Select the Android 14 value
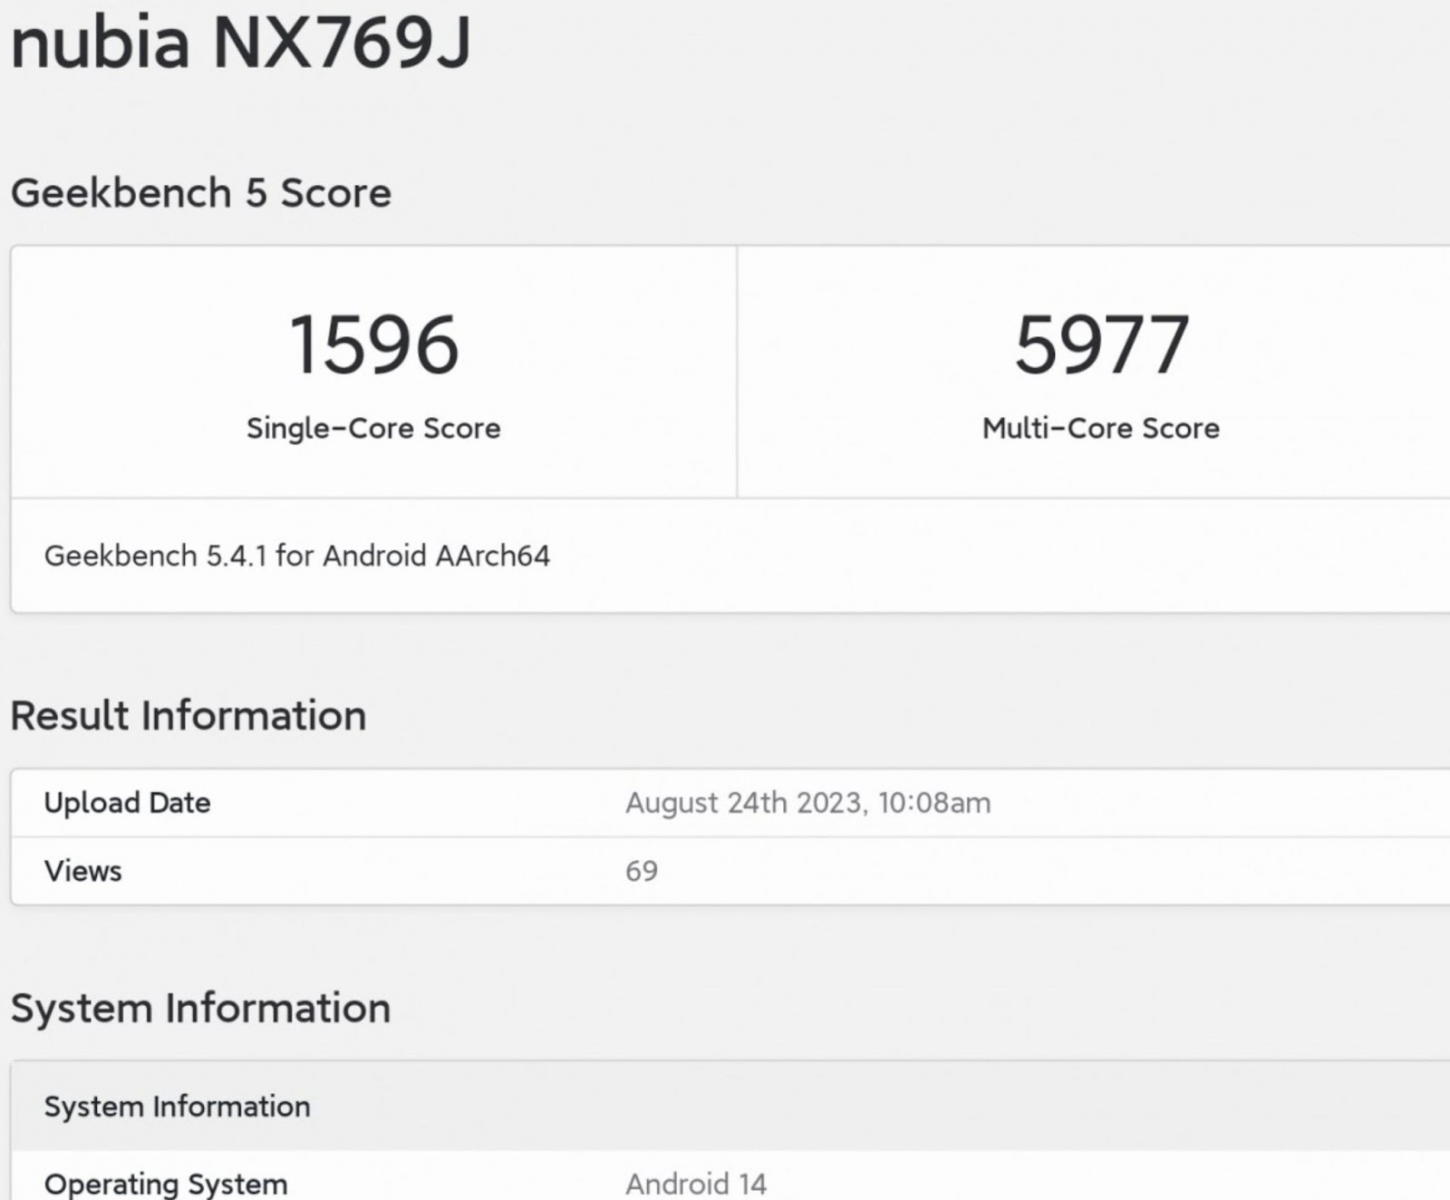Image resolution: width=1450 pixels, height=1200 pixels. [x=696, y=1184]
